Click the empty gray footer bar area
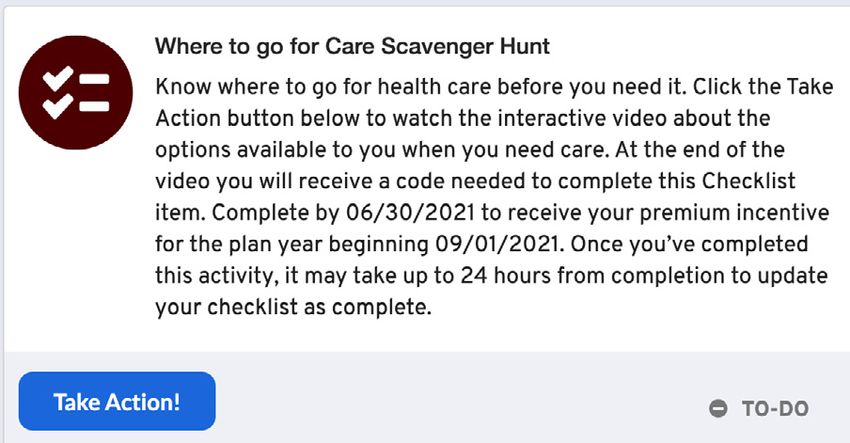 [x=461, y=401]
